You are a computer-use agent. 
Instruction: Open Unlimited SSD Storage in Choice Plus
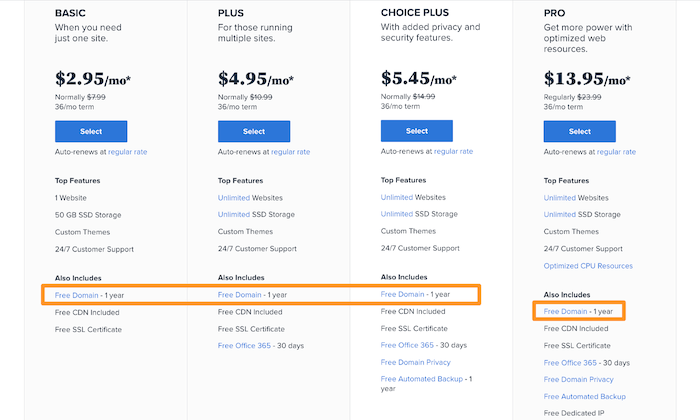tap(396, 214)
